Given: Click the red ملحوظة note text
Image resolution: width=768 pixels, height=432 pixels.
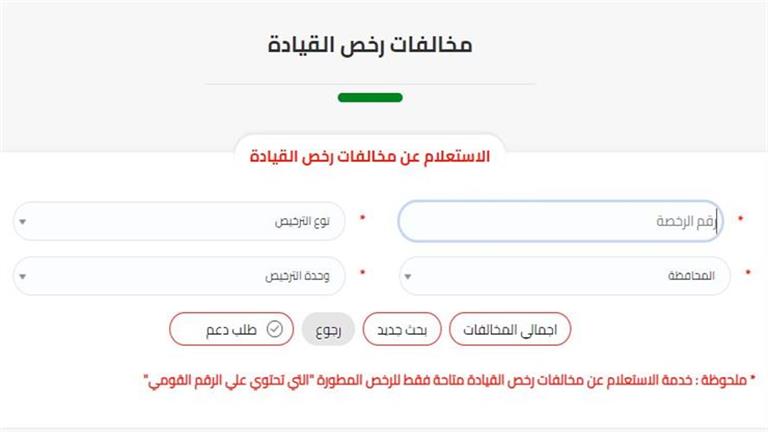Looking at the screenshot, I should 451,380.
